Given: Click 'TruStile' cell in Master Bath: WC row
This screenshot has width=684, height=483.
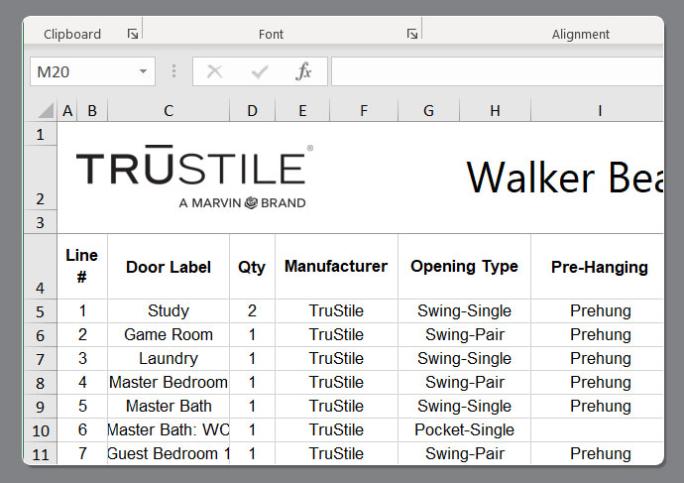Looking at the screenshot, I should click(x=336, y=430).
